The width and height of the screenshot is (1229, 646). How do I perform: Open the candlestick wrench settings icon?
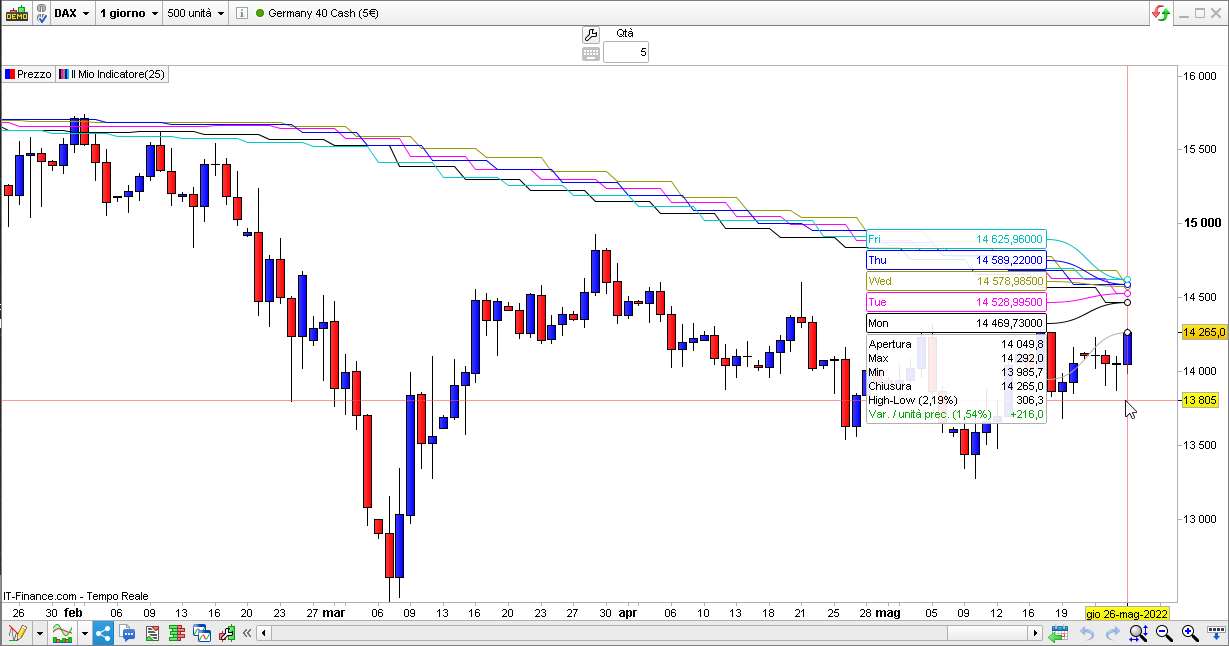[x=227, y=633]
